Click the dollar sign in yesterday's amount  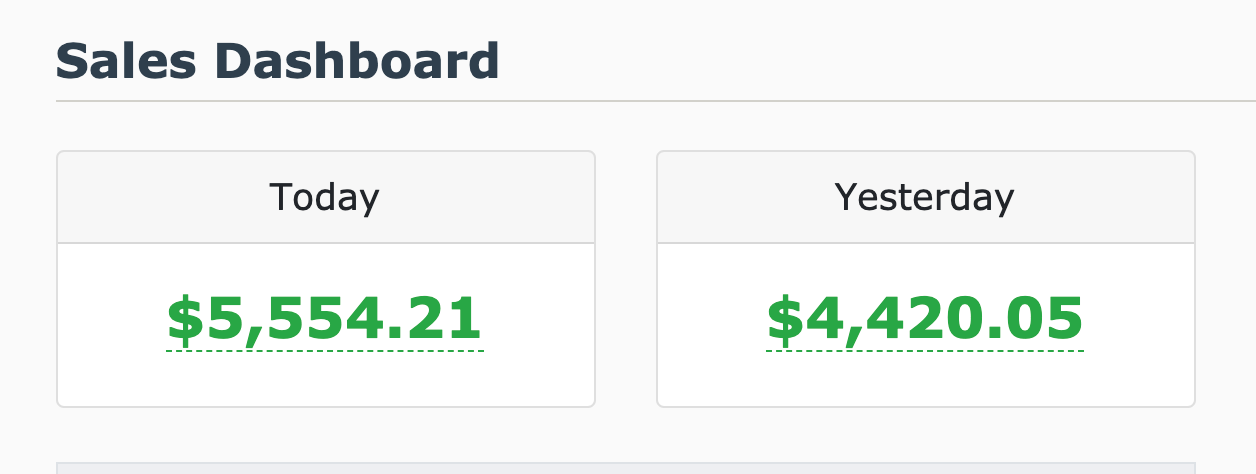tap(784, 319)
